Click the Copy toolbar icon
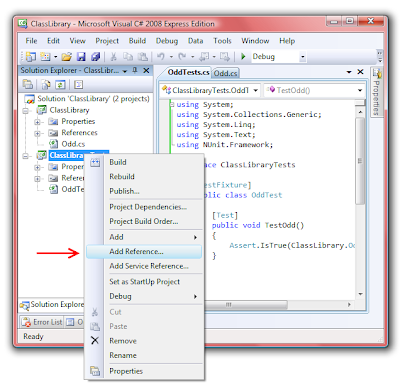The height and width of the screenshot is (390, 400). point(128,57)
